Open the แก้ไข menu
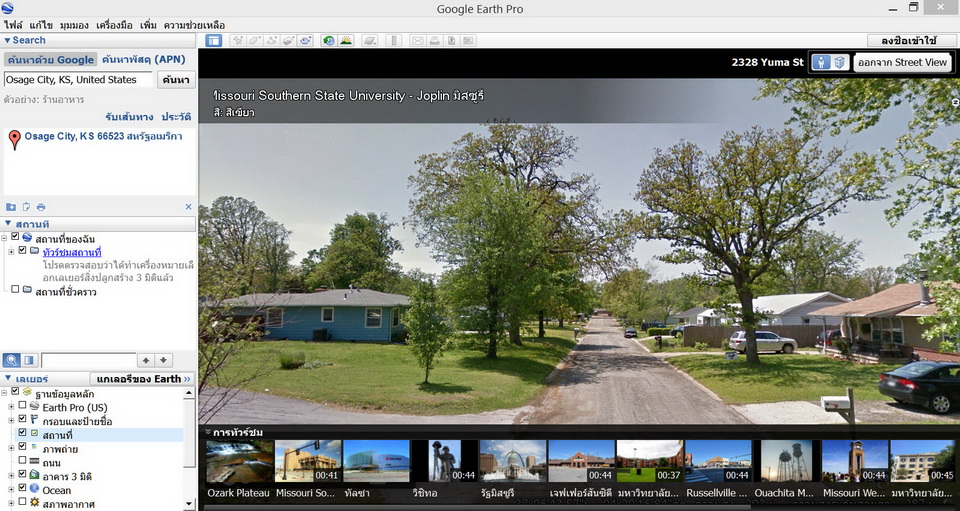 (x=41, y=25)
